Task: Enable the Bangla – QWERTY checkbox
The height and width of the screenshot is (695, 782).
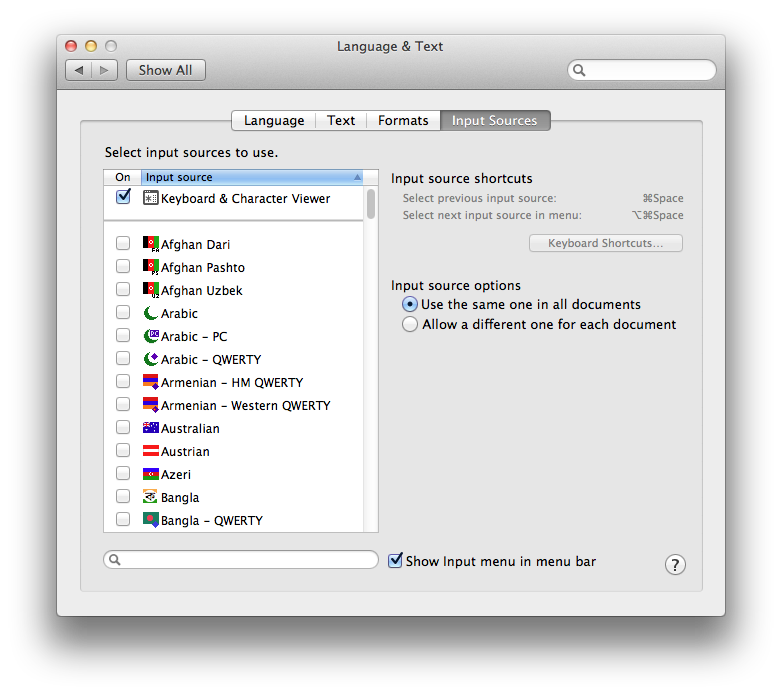Action: [123, 519]
